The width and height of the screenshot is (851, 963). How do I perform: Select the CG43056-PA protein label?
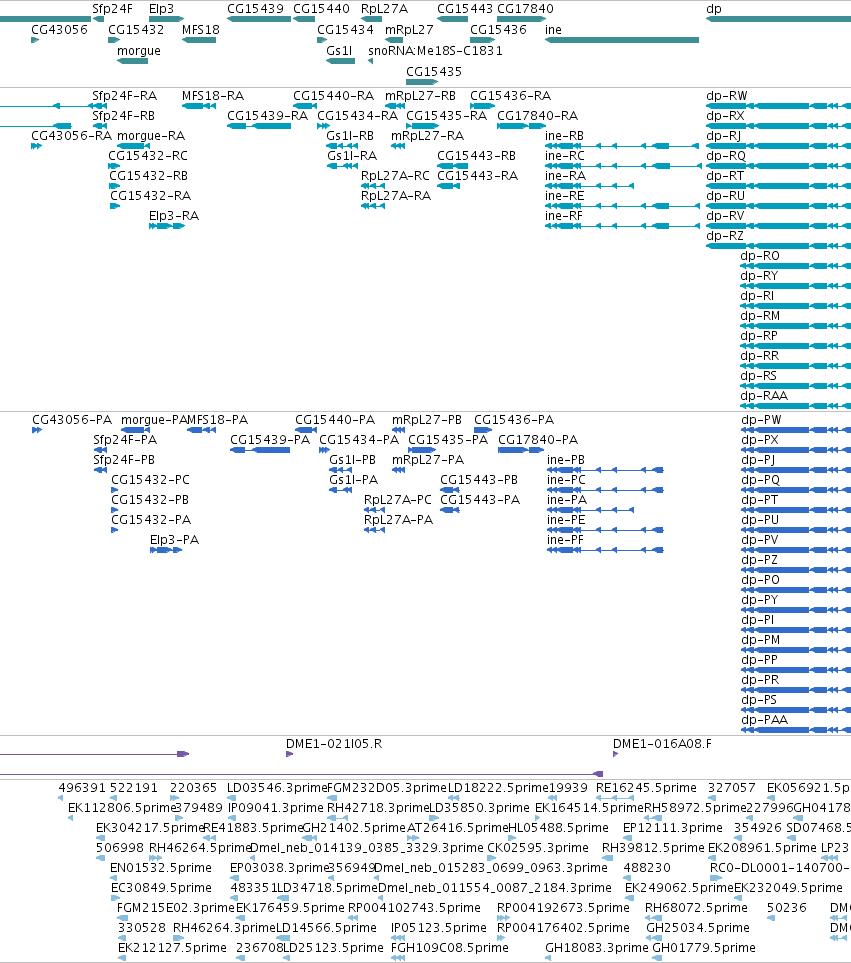tap(72, 419)
